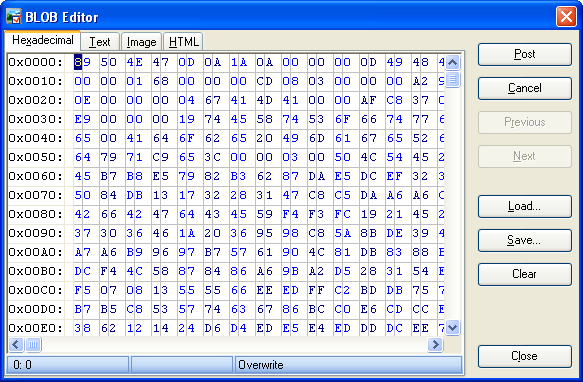This screenshot has width=583, height=382.
Task: Select byte D5 in row 0x00B0
Action: (x=342, y=271)
